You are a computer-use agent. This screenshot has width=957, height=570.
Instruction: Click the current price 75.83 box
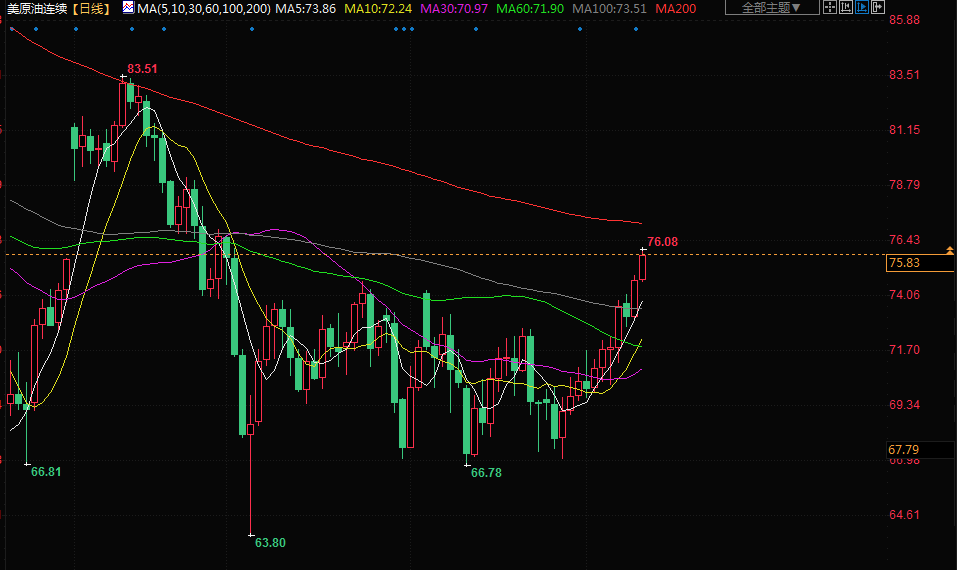coord(920,263)
